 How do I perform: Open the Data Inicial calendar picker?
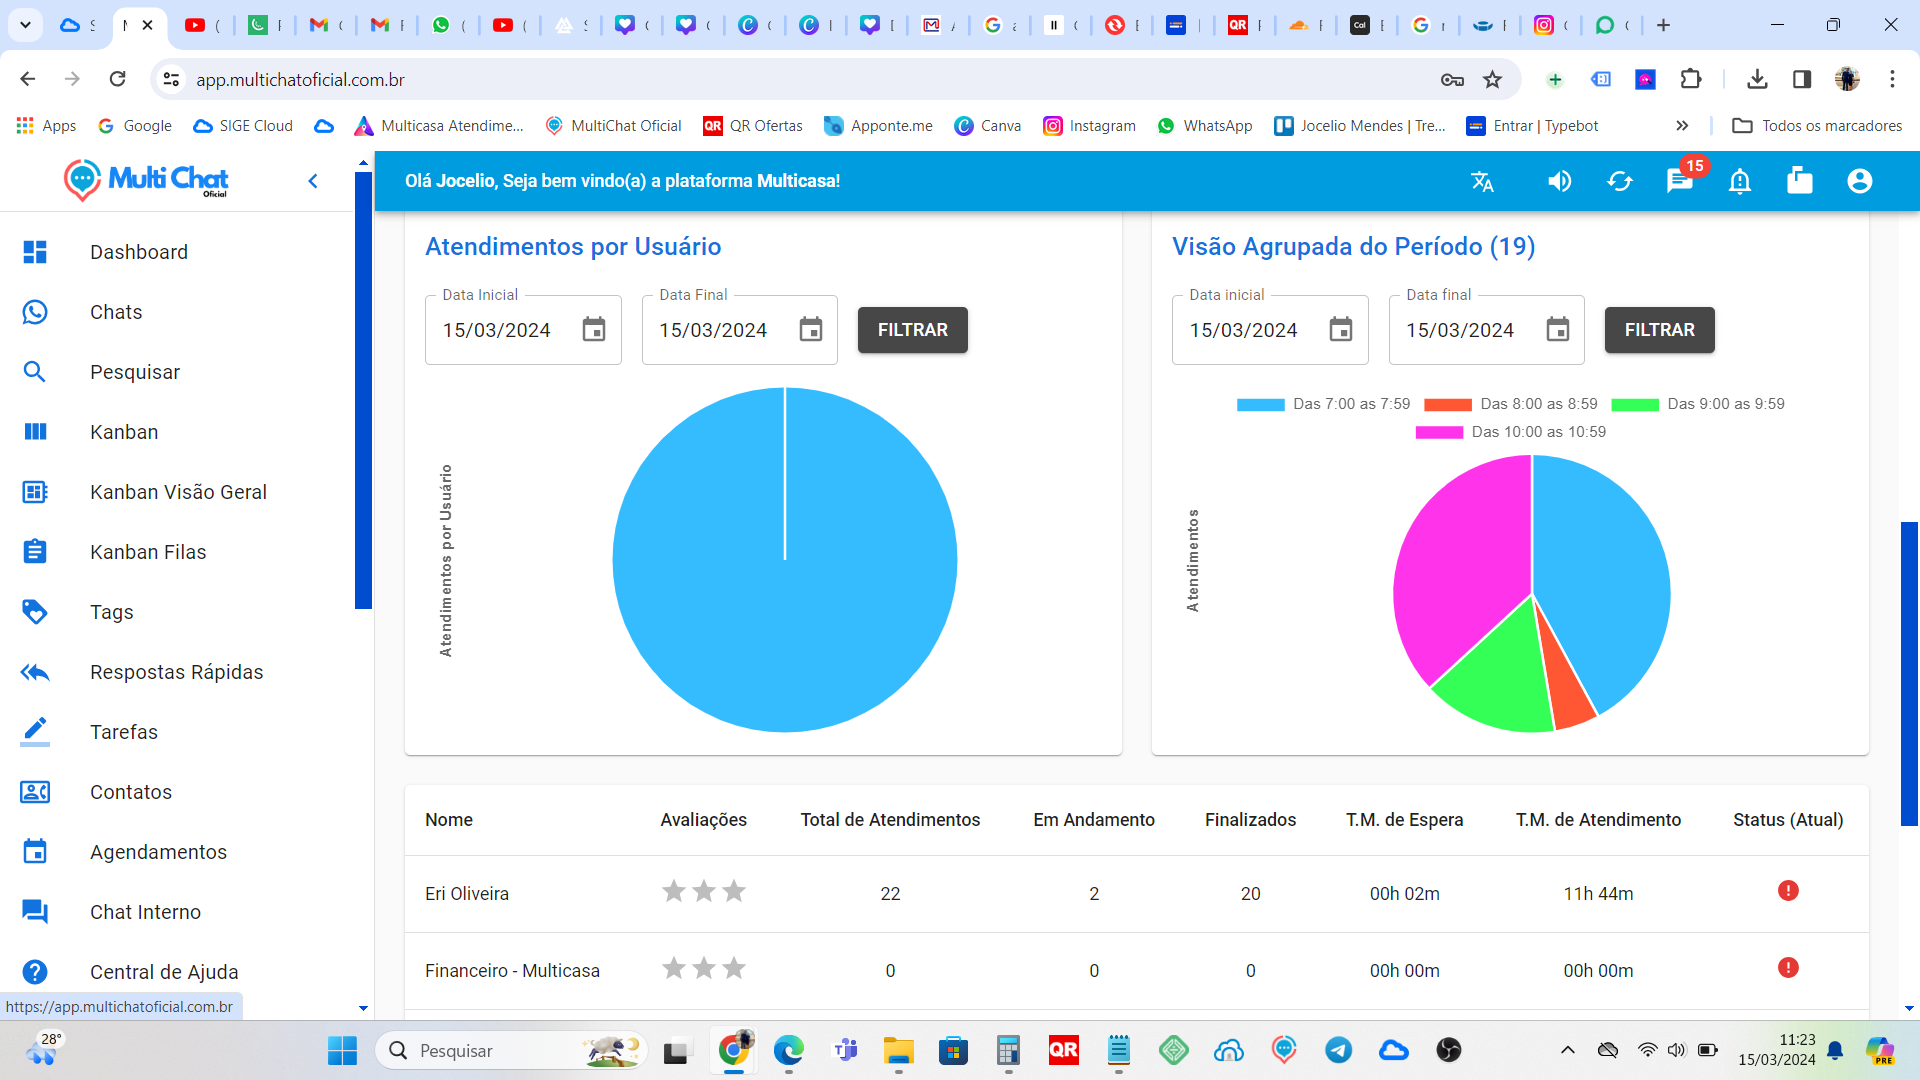coord(594,329)
